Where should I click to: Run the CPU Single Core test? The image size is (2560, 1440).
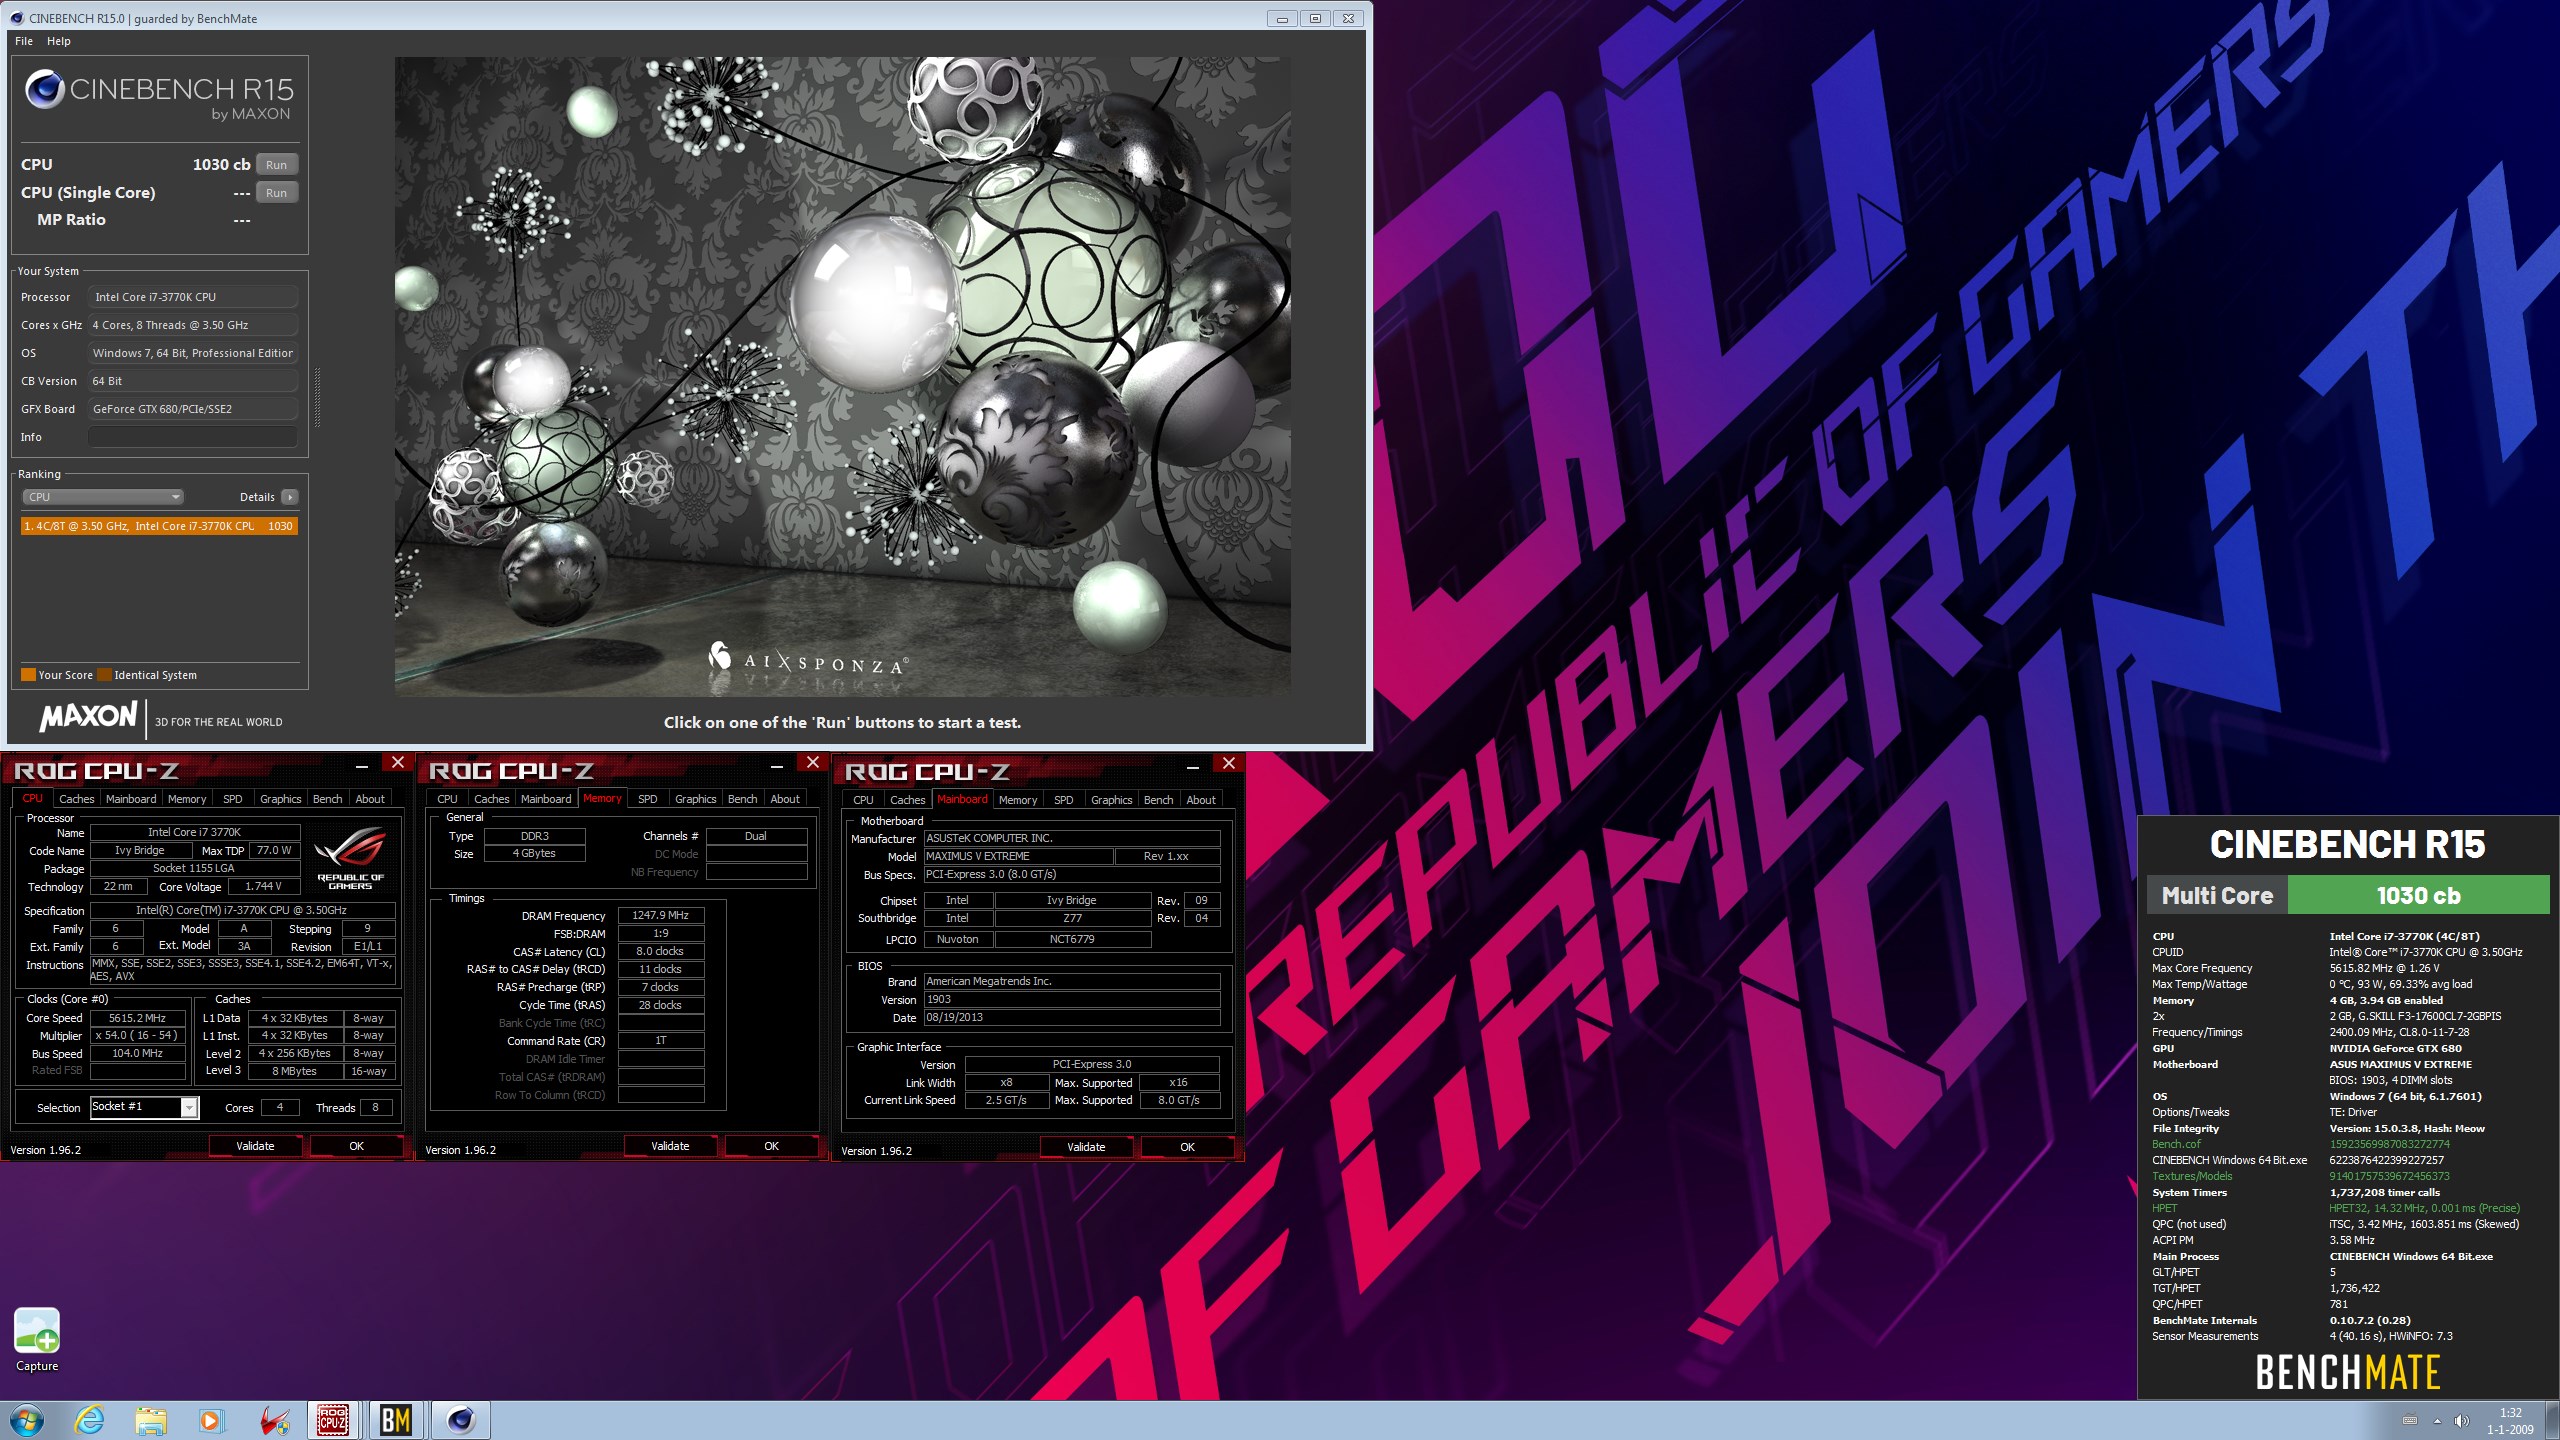pos(277,193)
